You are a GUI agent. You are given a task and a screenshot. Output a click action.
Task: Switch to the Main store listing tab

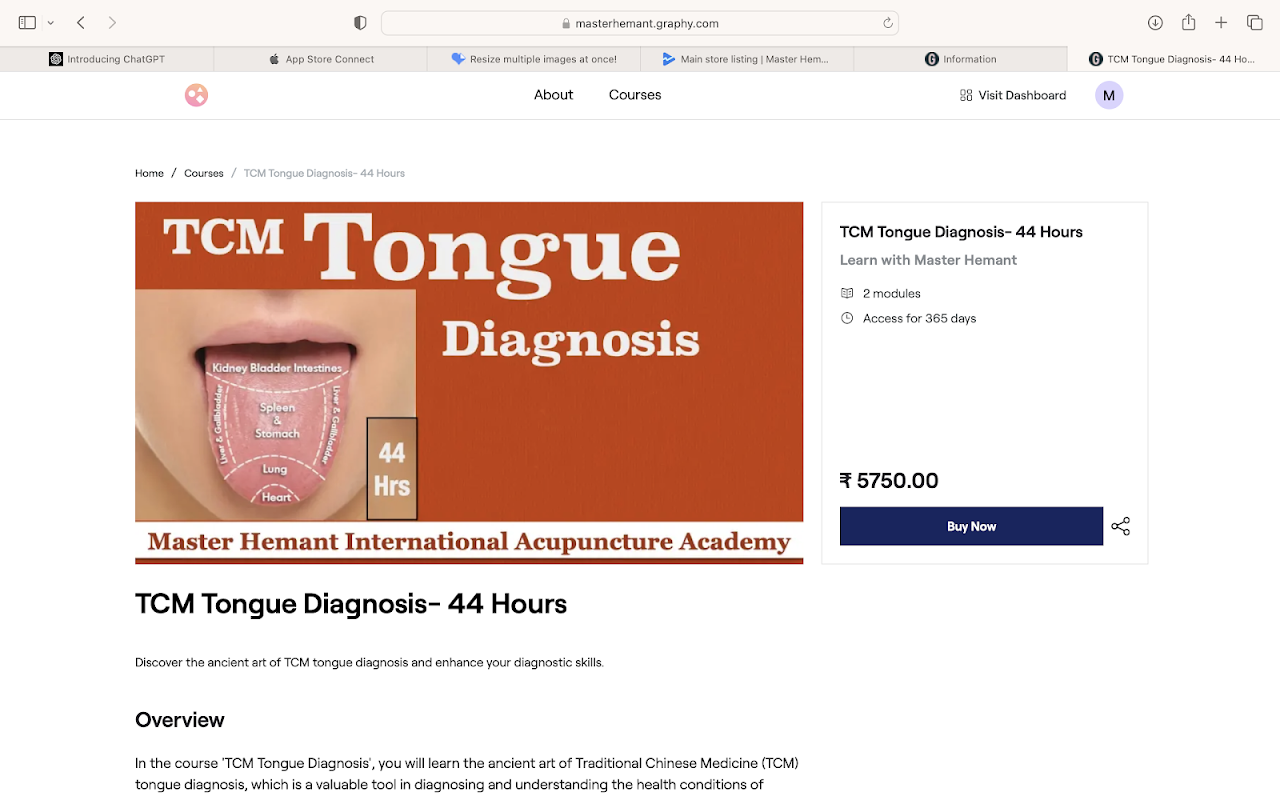pos(746,59)
